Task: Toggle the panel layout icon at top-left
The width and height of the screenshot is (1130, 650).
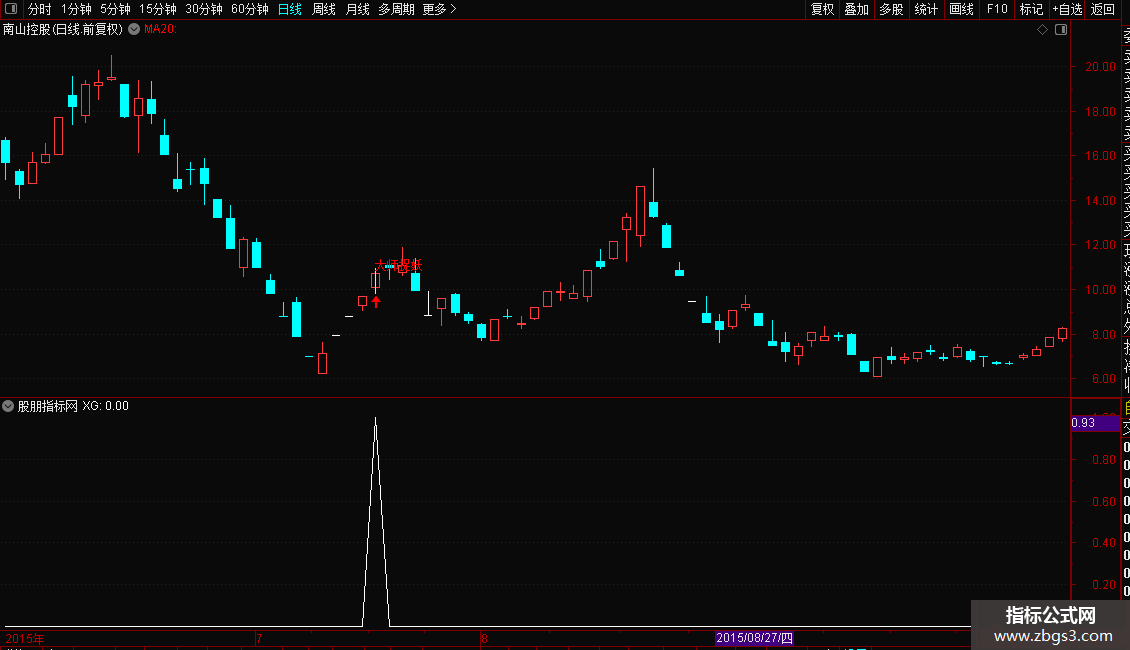Action: point(11,9)
